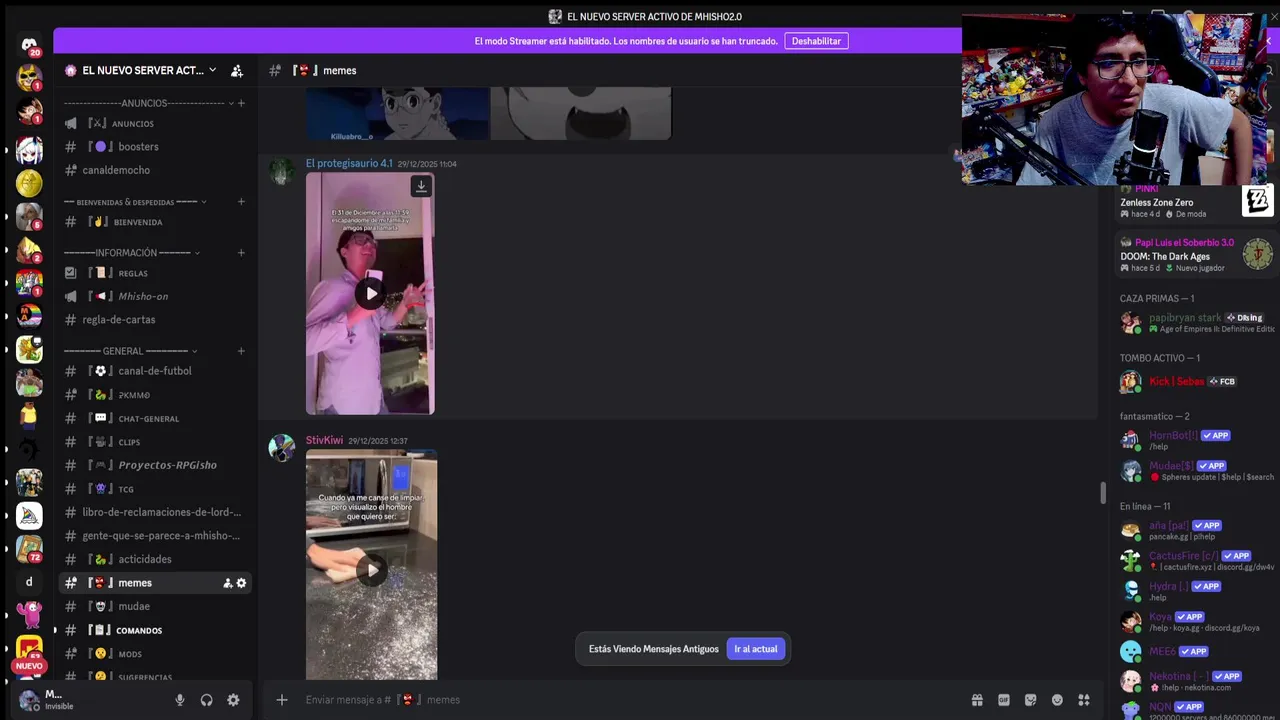Open the mods channel
The height and width of the screenshot is (720, 1280).
point(154,654)
